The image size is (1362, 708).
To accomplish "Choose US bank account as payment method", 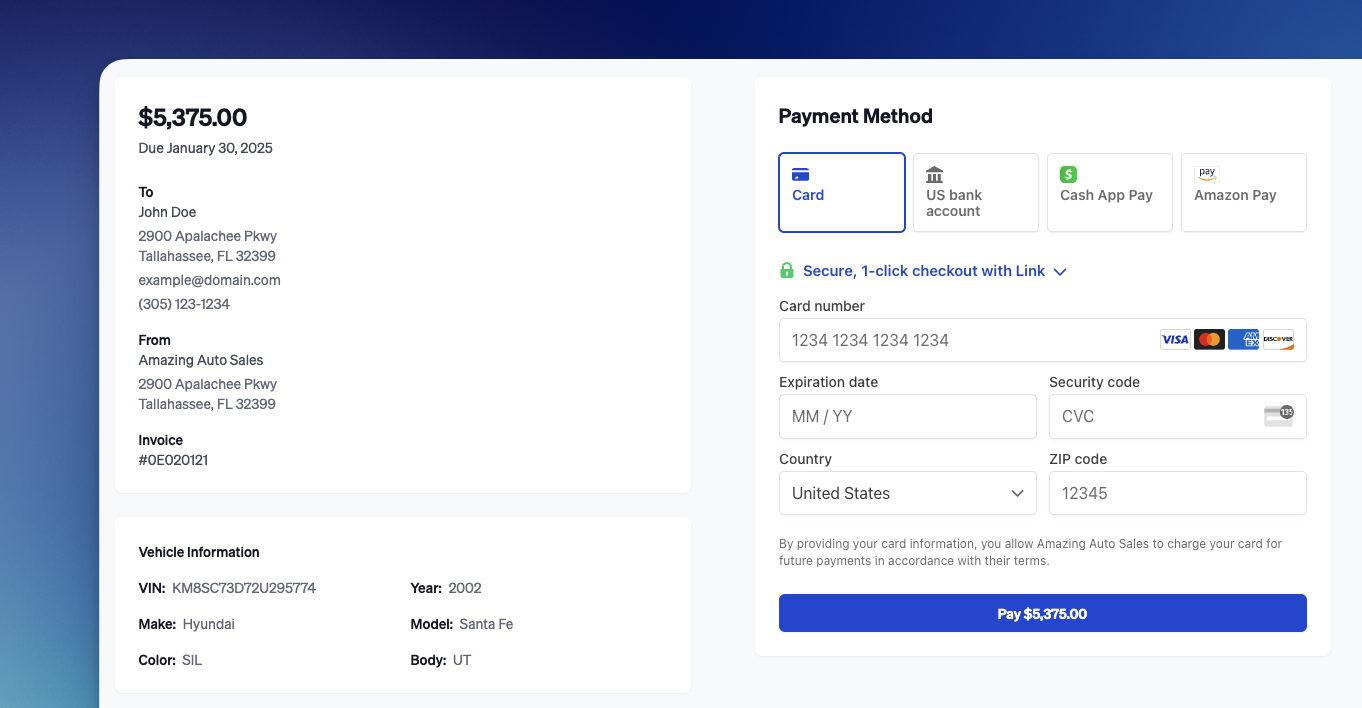I will (x=976, y=192).
